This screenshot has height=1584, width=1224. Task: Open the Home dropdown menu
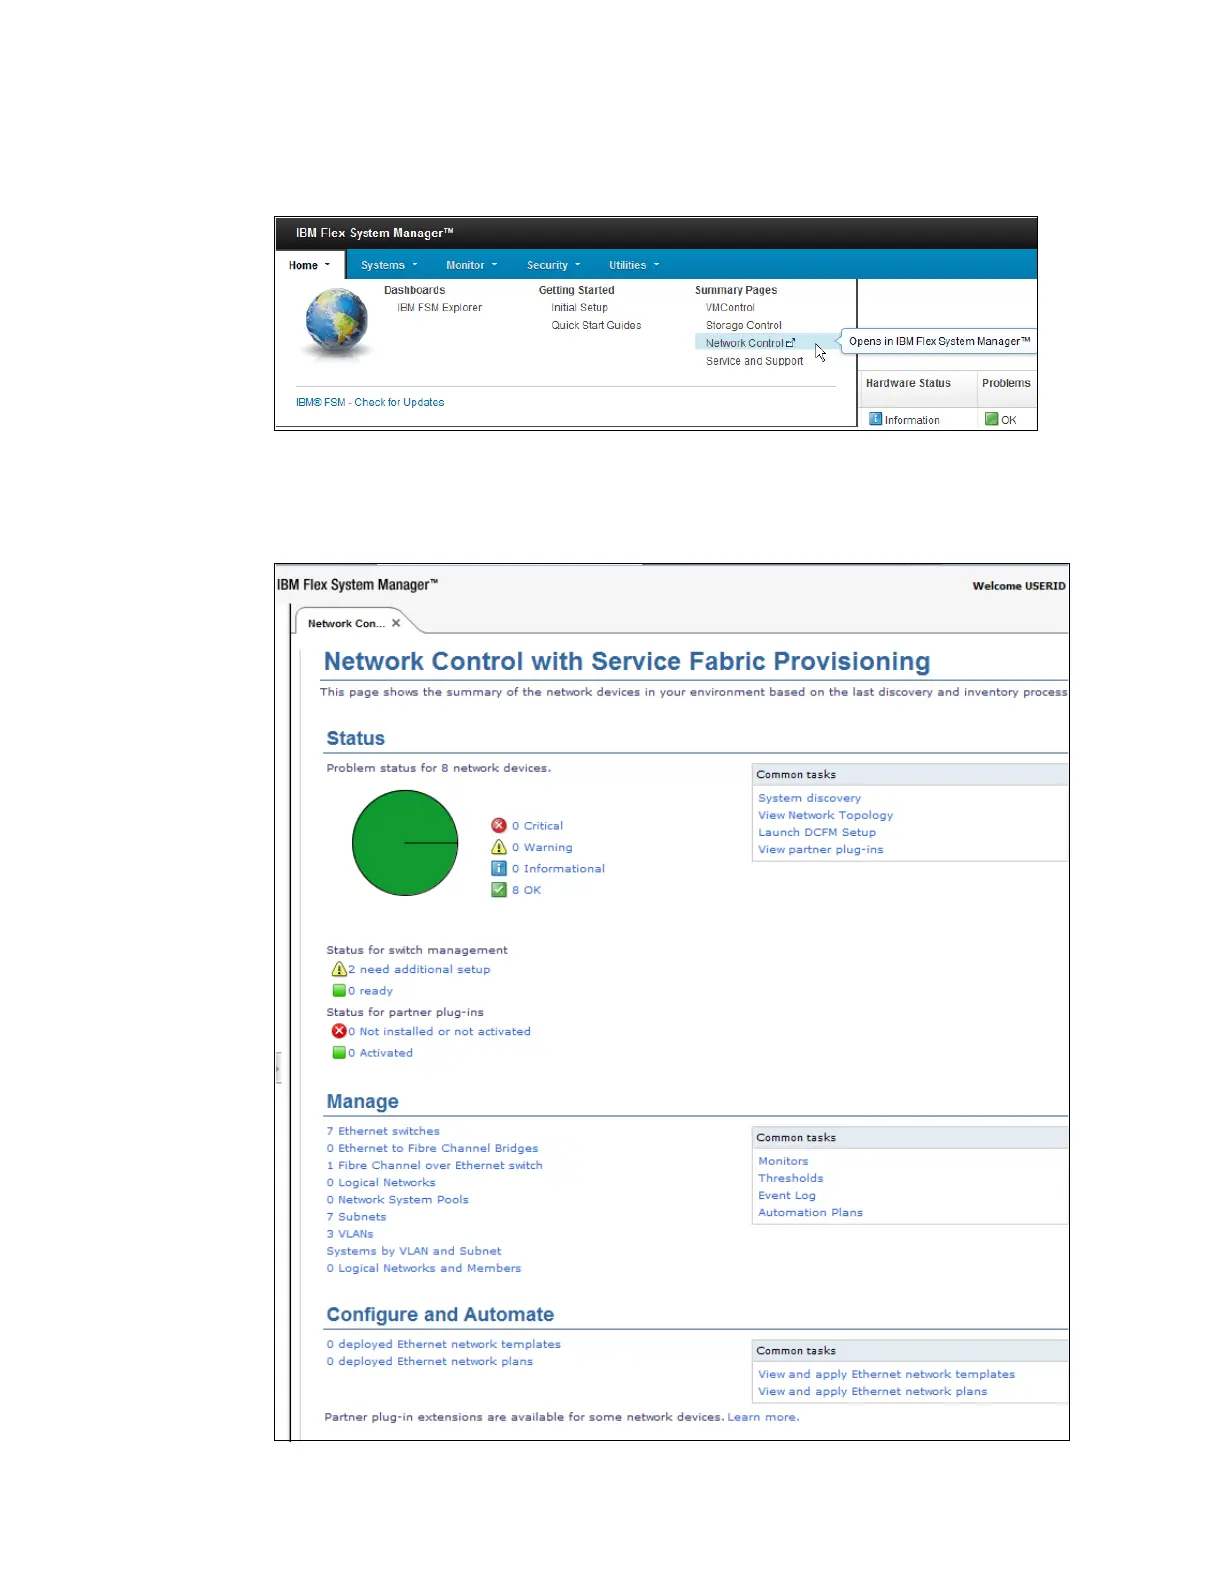click(x=309, y=265)
